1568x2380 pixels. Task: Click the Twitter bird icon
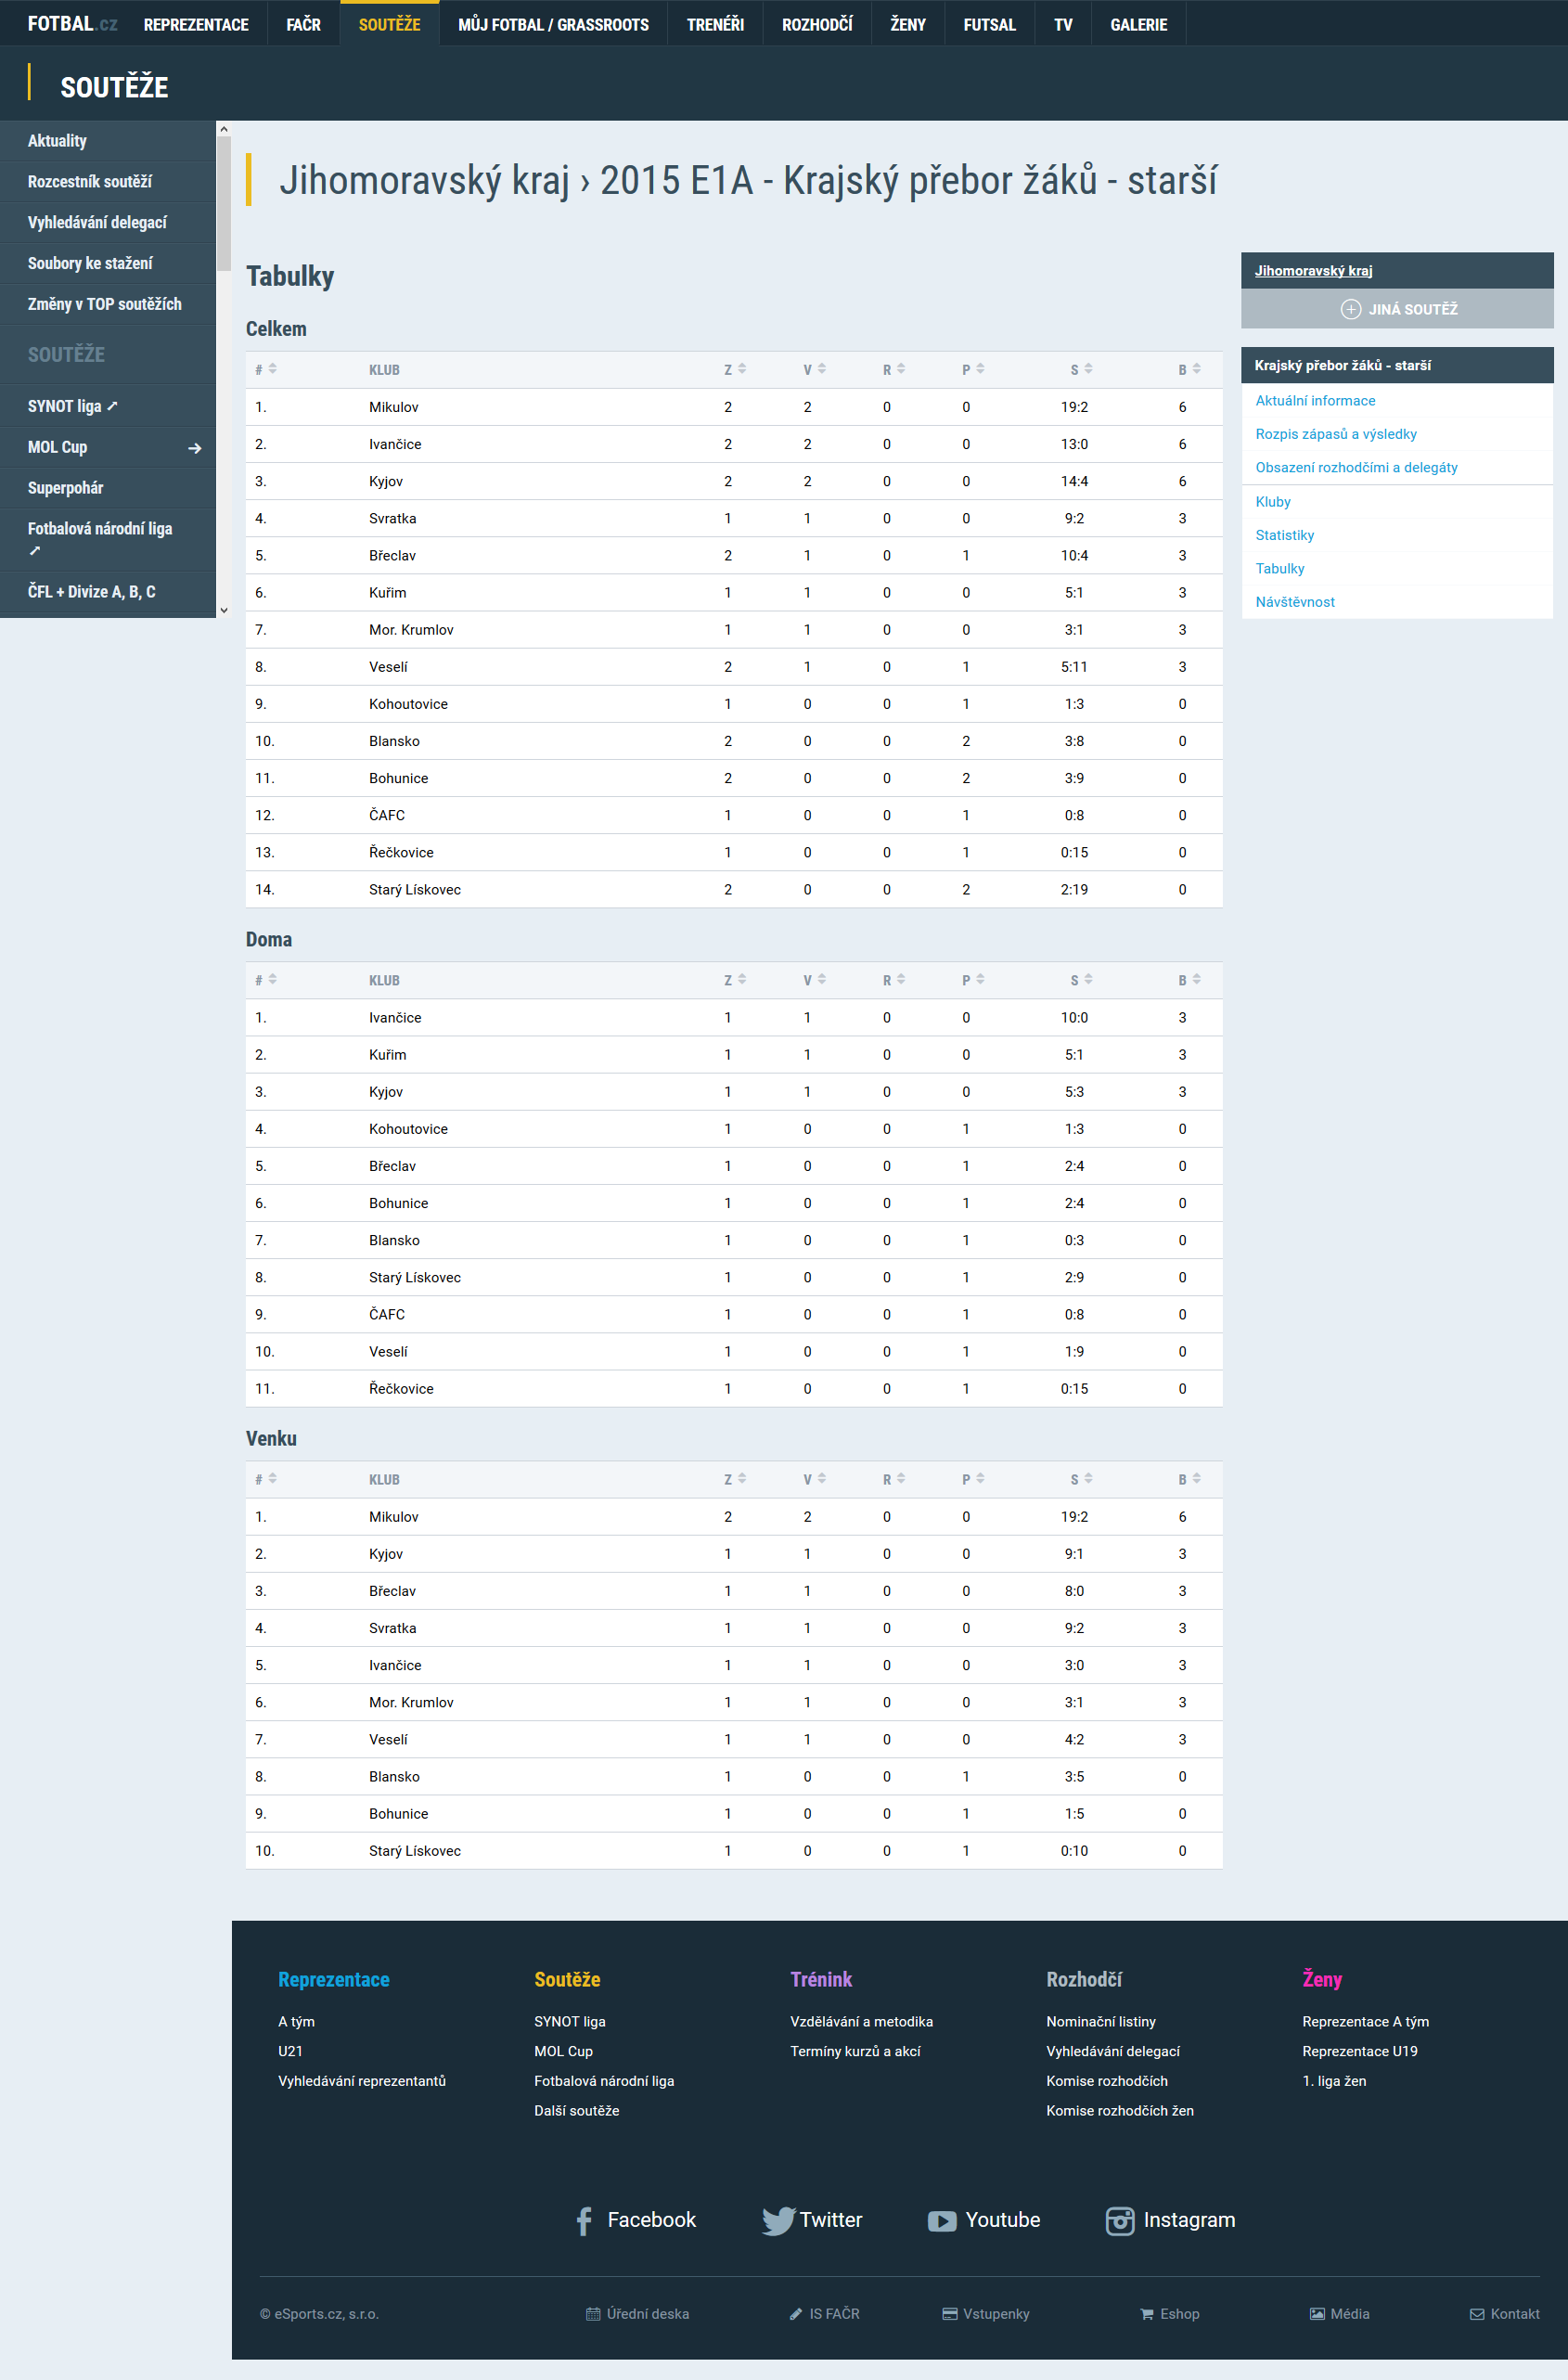[777, 2220]
